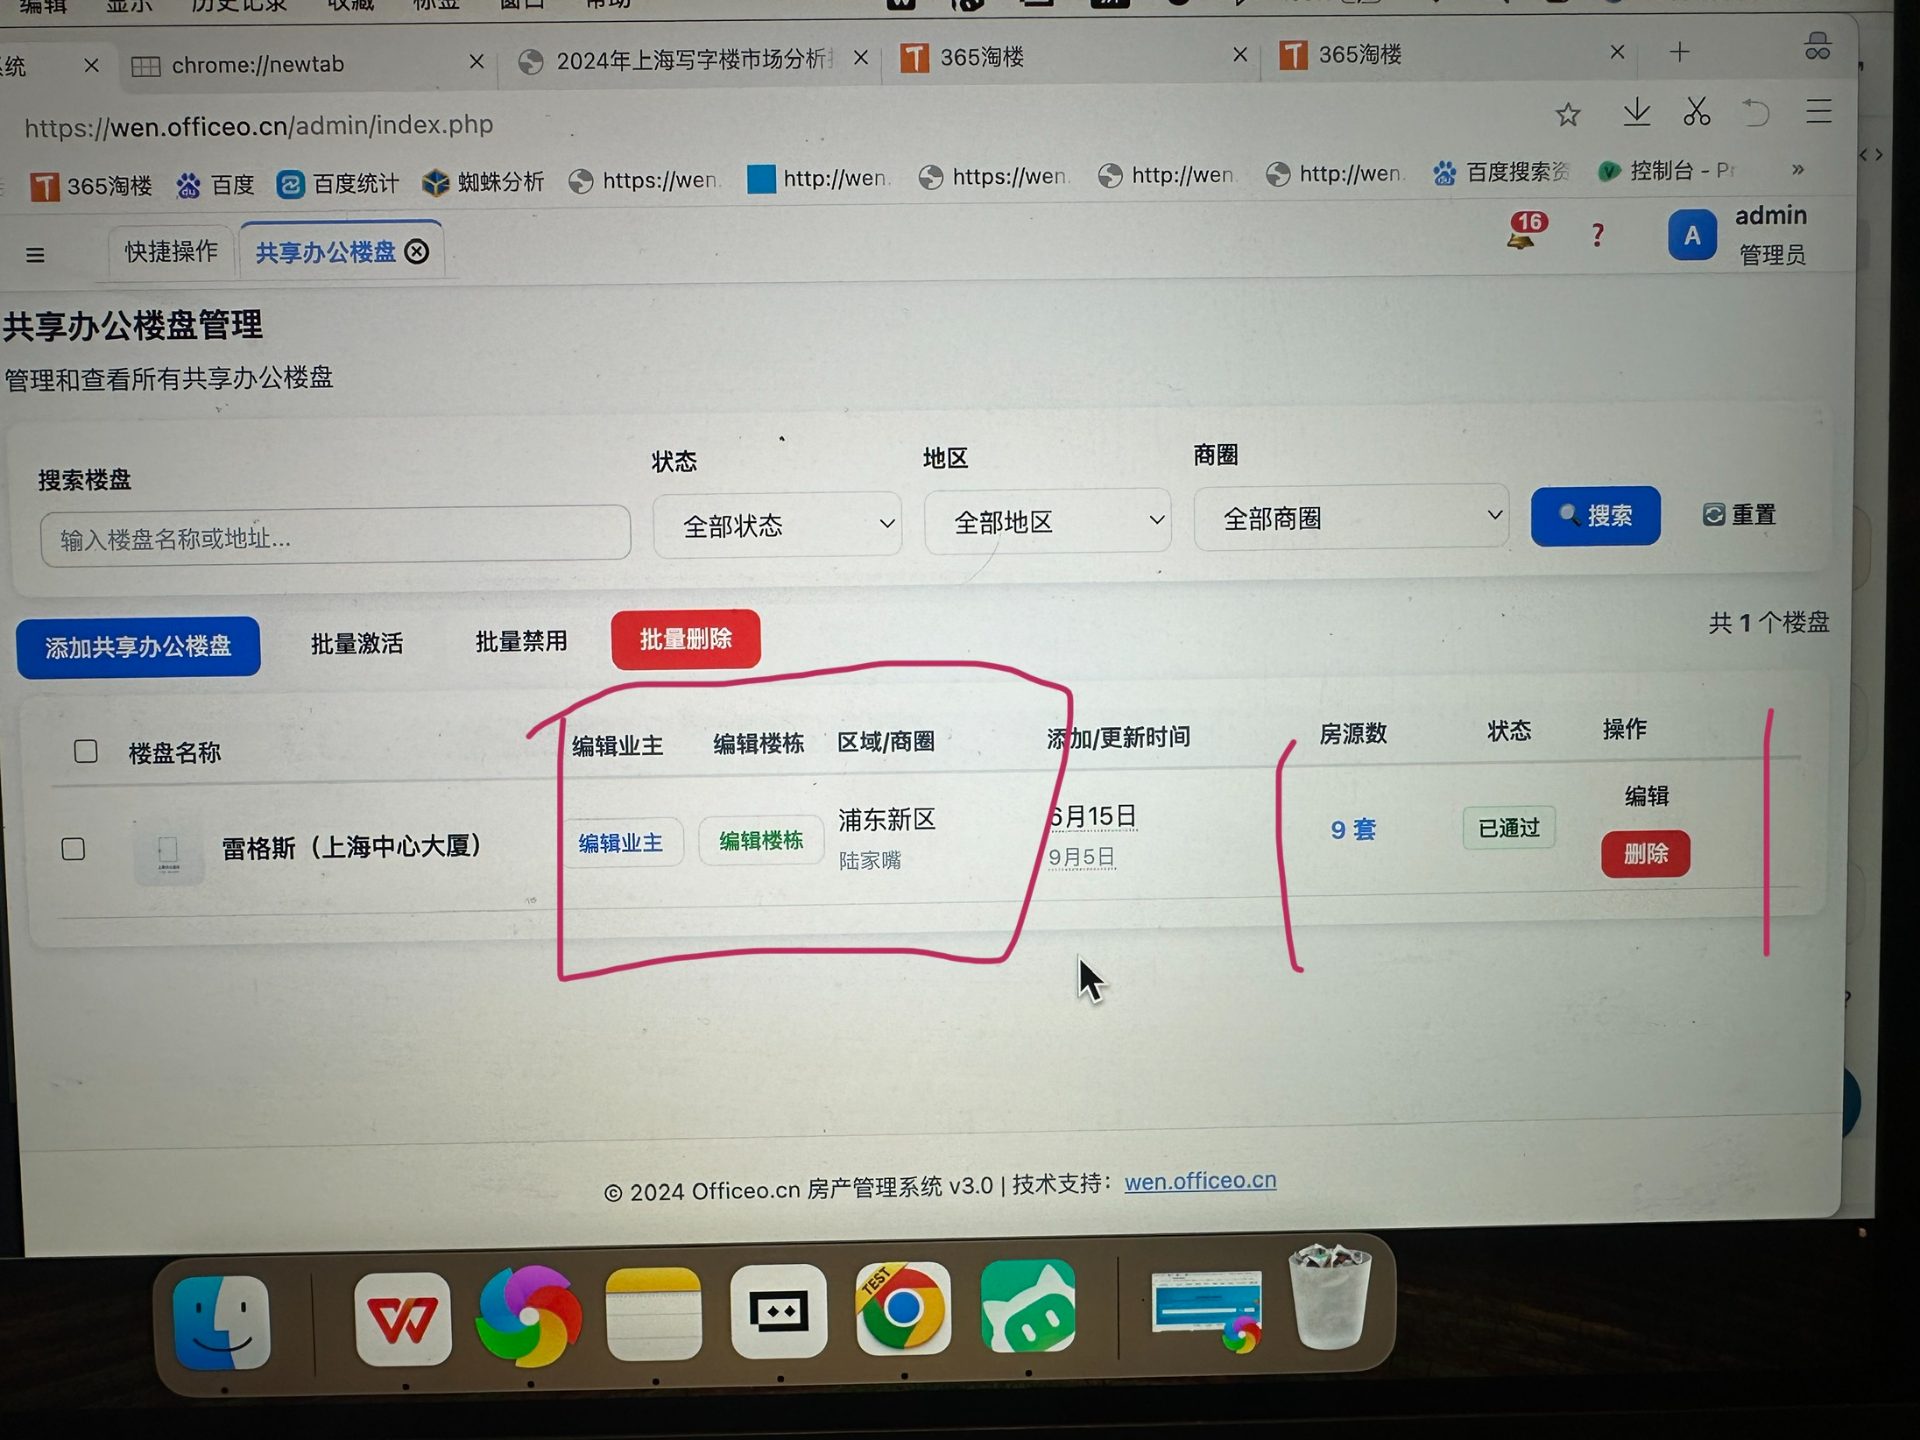Switch to rightmost 365淘楼 browser tab
Viewport: 1920px width, 1440px height.
(1360, 54)
